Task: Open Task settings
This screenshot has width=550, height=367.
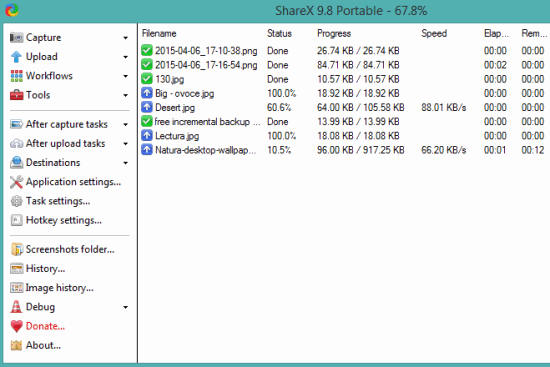Action: tap(58, 201)
